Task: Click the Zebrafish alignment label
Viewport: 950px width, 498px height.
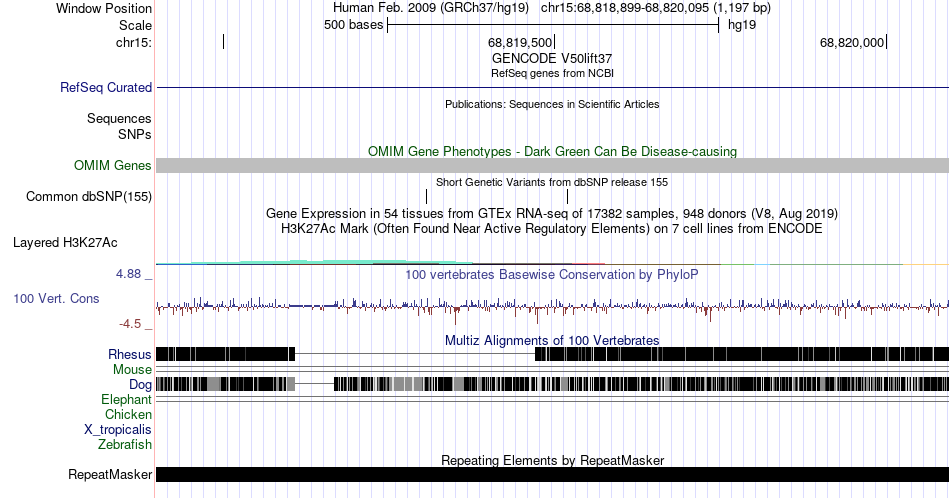Action: coord(125,445)
